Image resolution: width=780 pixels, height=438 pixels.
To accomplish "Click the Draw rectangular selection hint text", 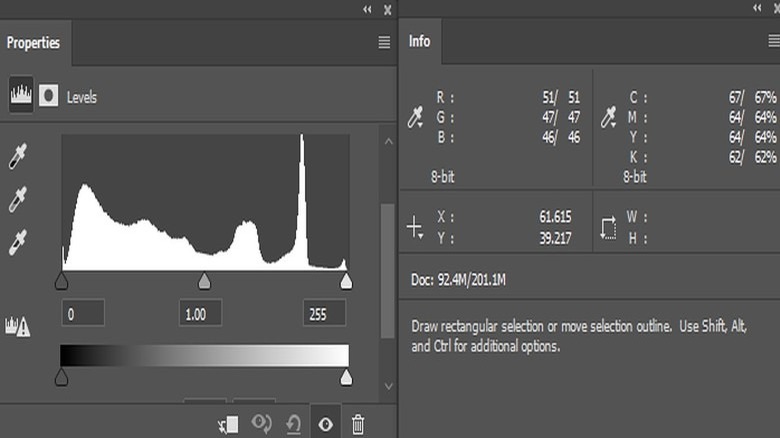I will [x=579, y=336].
